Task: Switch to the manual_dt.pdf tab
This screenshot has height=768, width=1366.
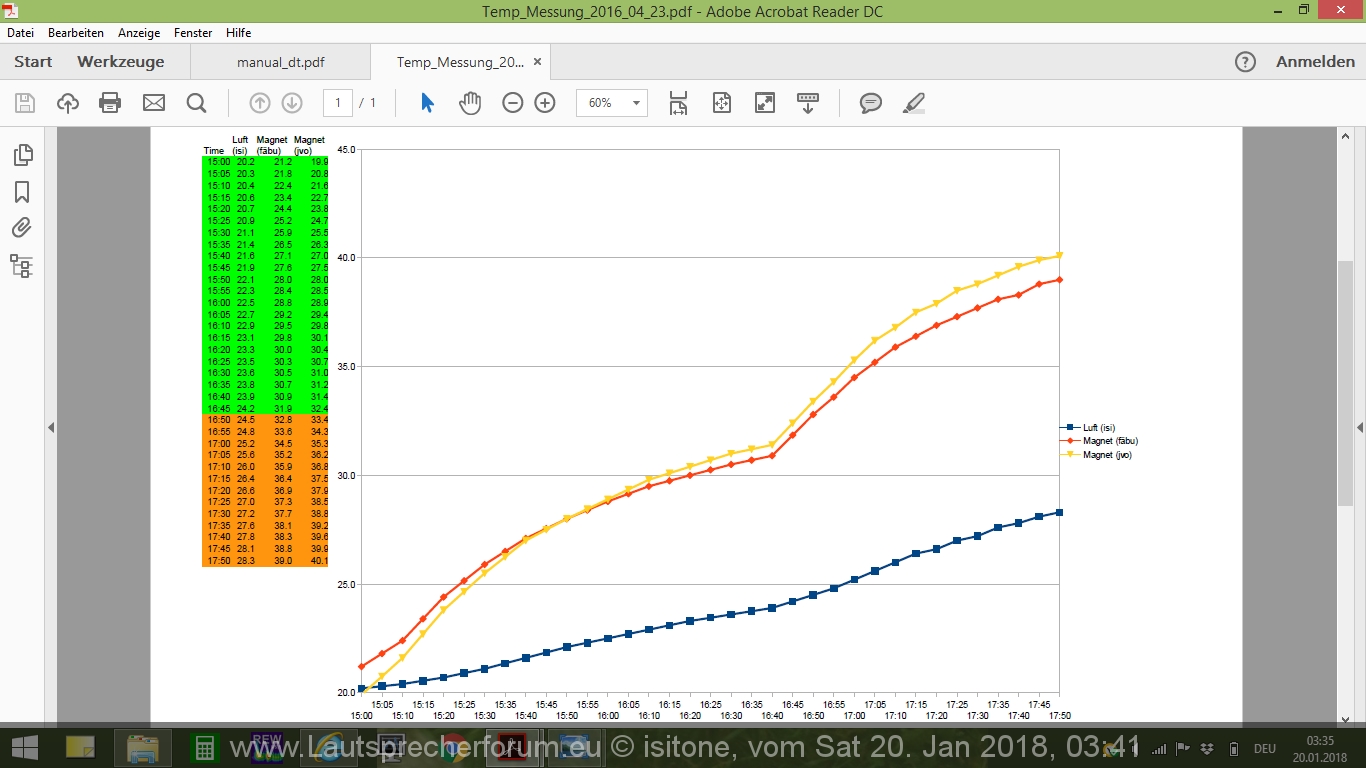Action: (x=280, y=62)
